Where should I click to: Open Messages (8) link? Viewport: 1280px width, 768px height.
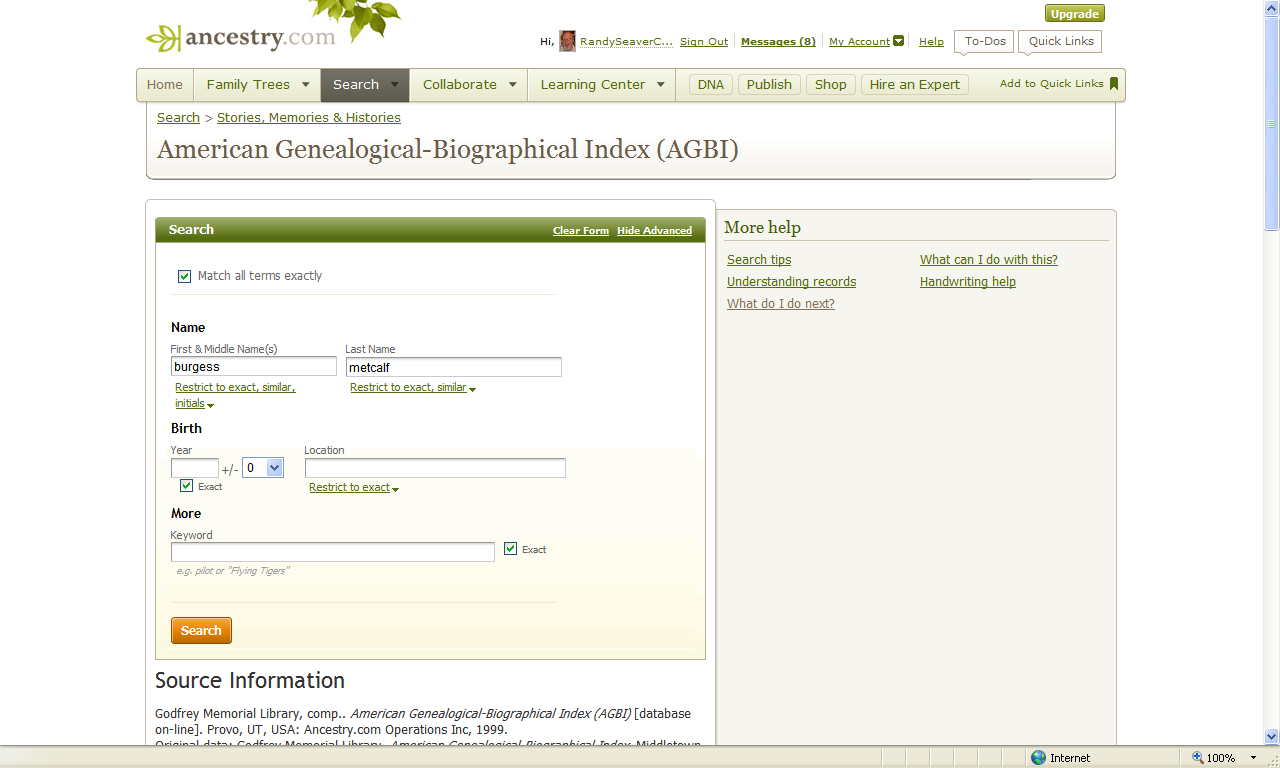pyautogui.click(x=778, y=42)
